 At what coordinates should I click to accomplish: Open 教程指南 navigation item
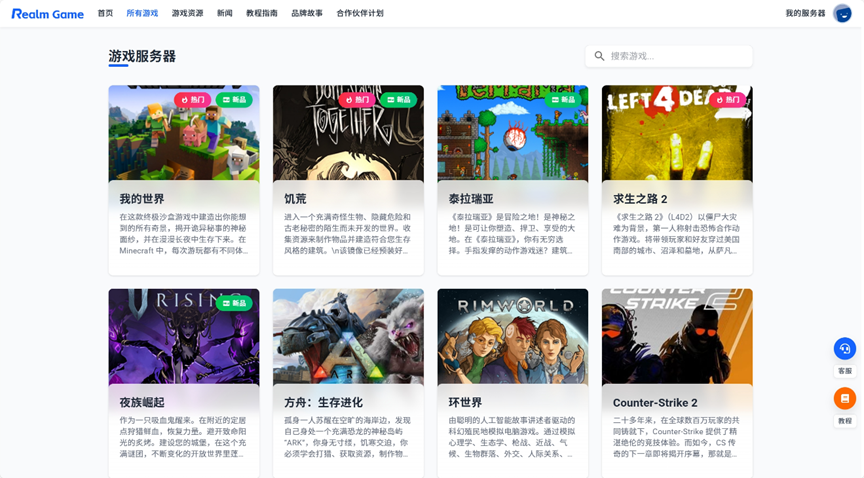(x=262, y=13)
